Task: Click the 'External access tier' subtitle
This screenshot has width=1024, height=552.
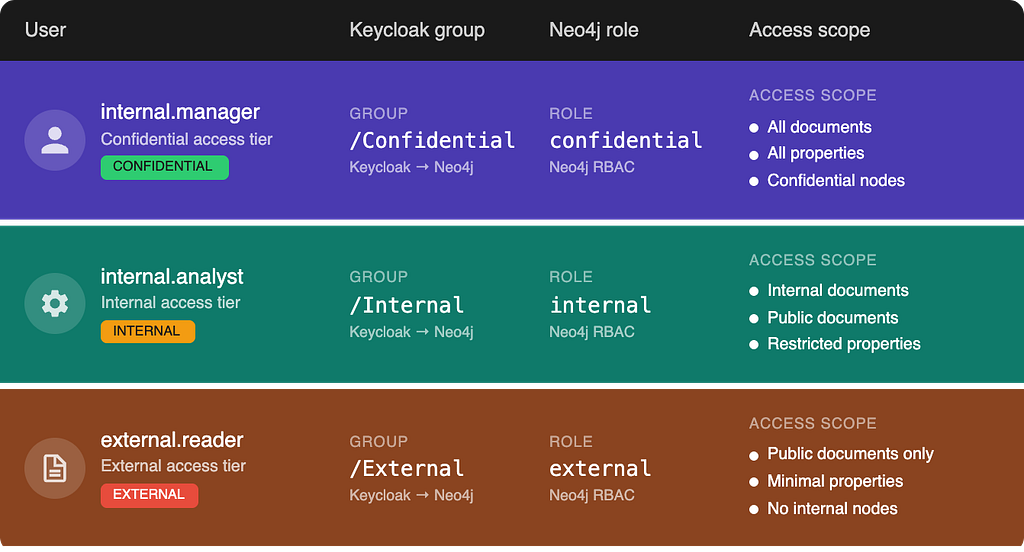Action: [173, 466]
